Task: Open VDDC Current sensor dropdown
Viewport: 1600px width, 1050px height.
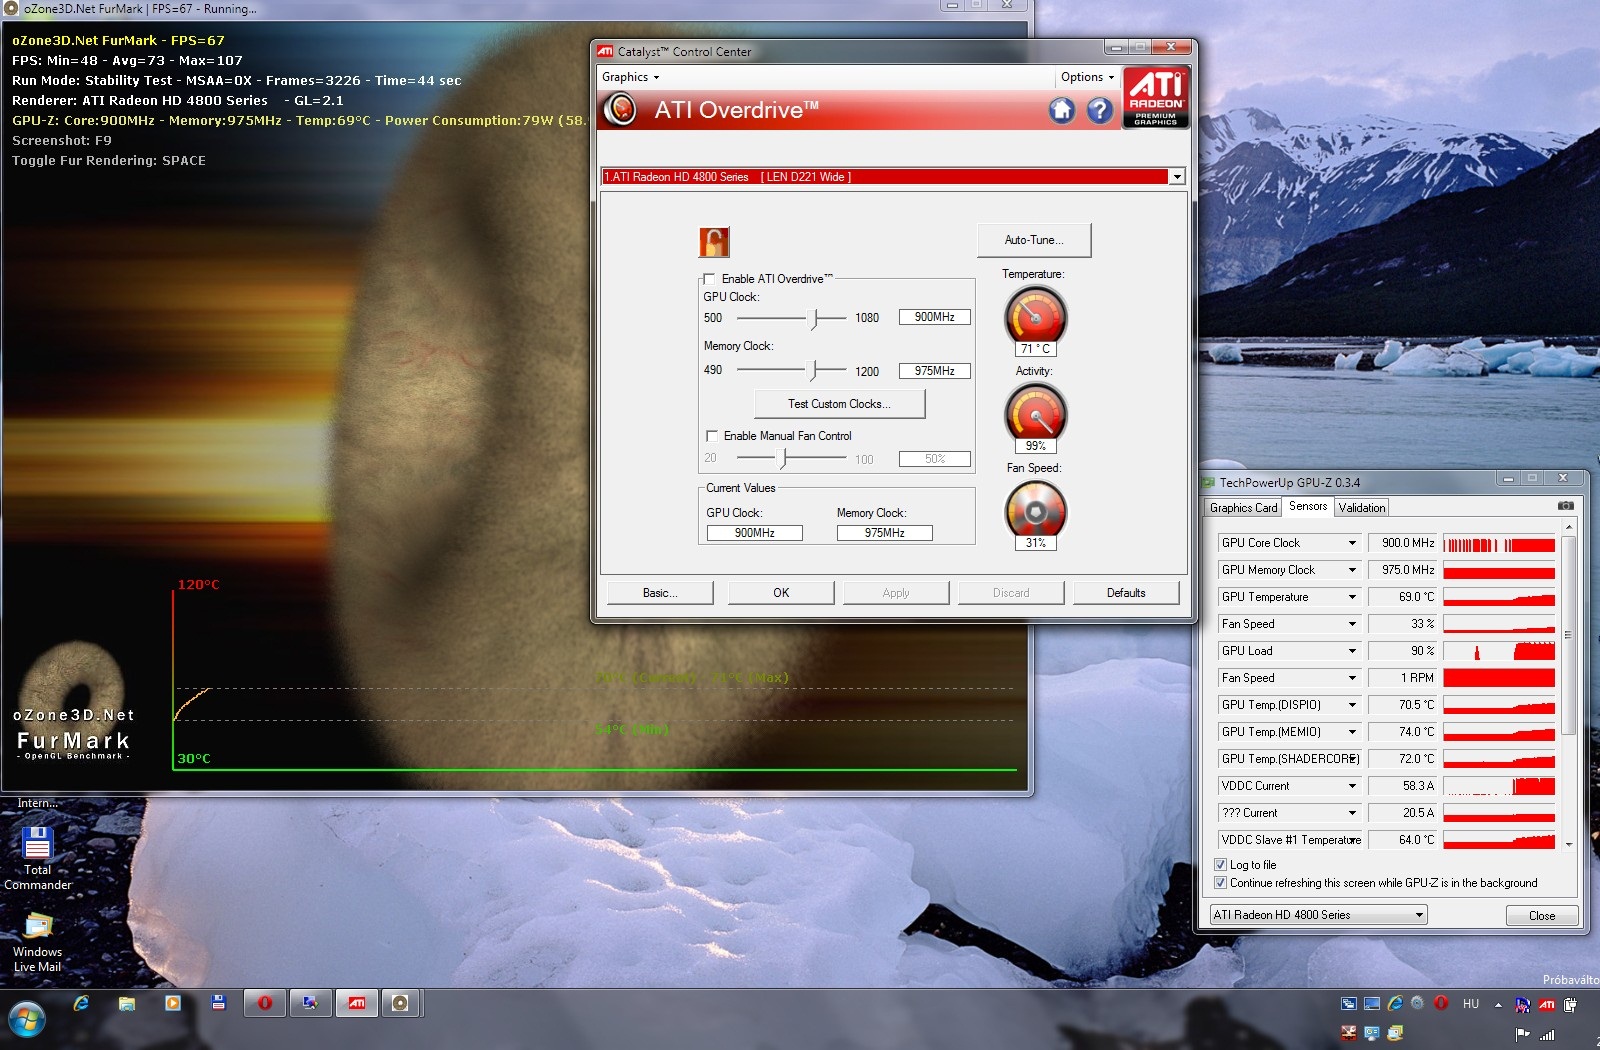Action: click(x=1352, y=786)
